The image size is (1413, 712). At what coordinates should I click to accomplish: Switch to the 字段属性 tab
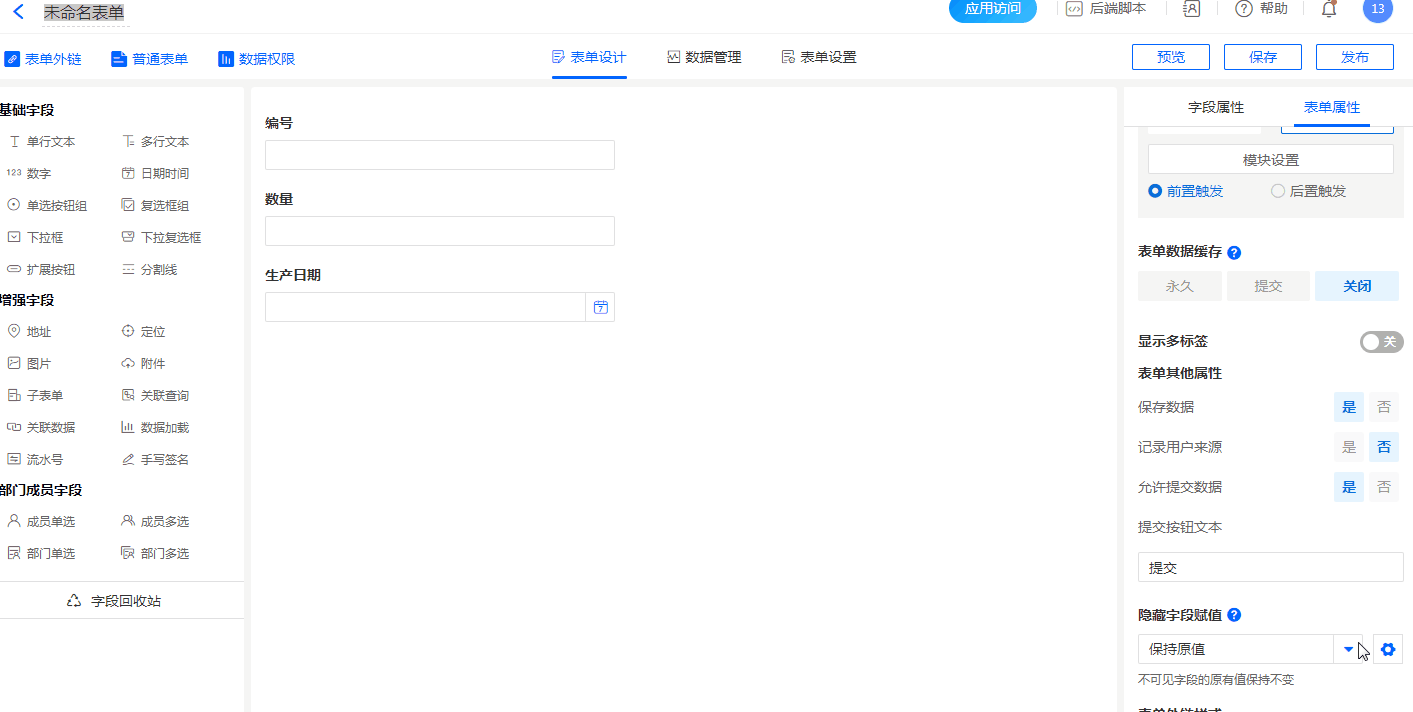pos(1215,108)
